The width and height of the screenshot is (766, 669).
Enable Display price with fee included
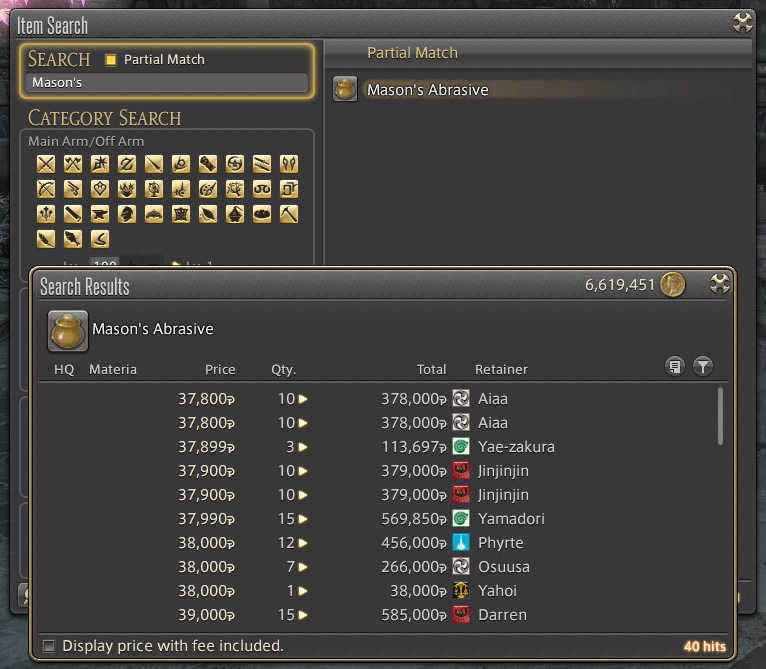[x=49, y=646]
